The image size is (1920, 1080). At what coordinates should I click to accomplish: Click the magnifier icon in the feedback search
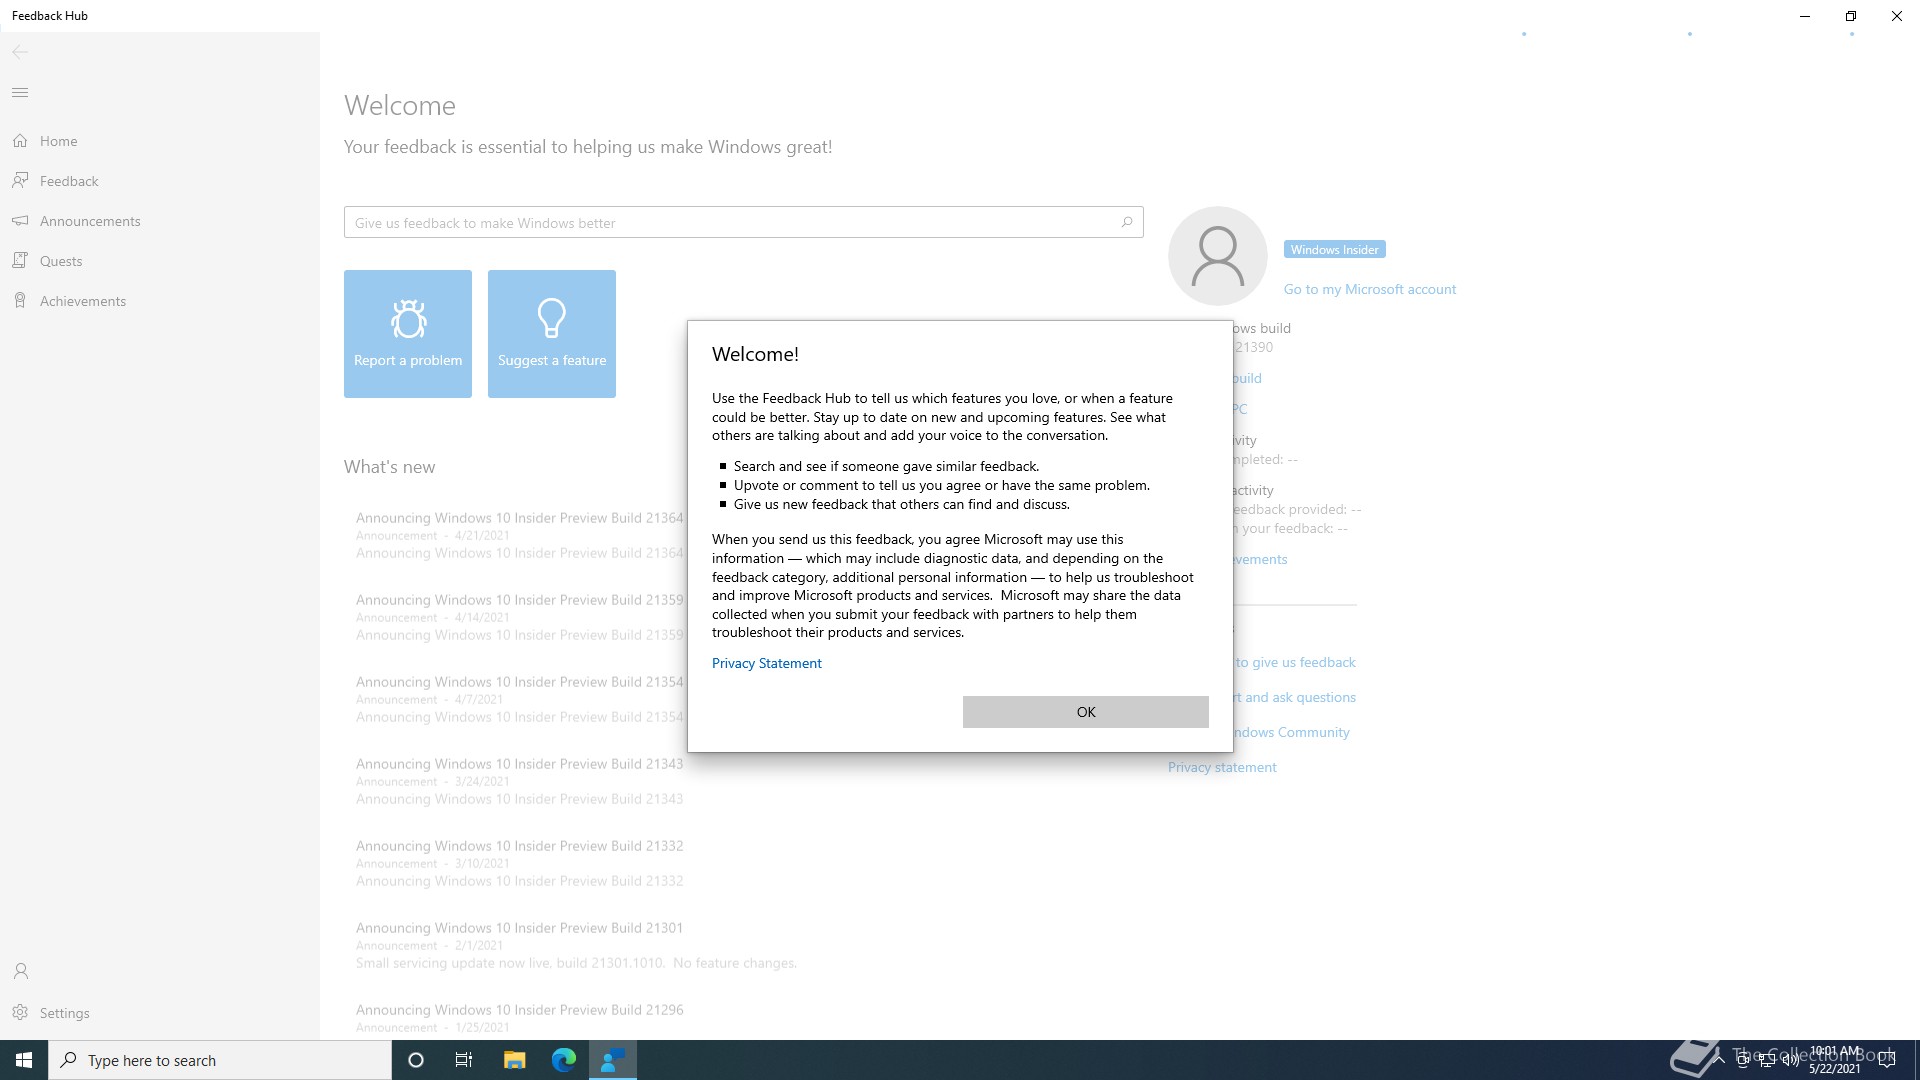[x=1126, y=222]
